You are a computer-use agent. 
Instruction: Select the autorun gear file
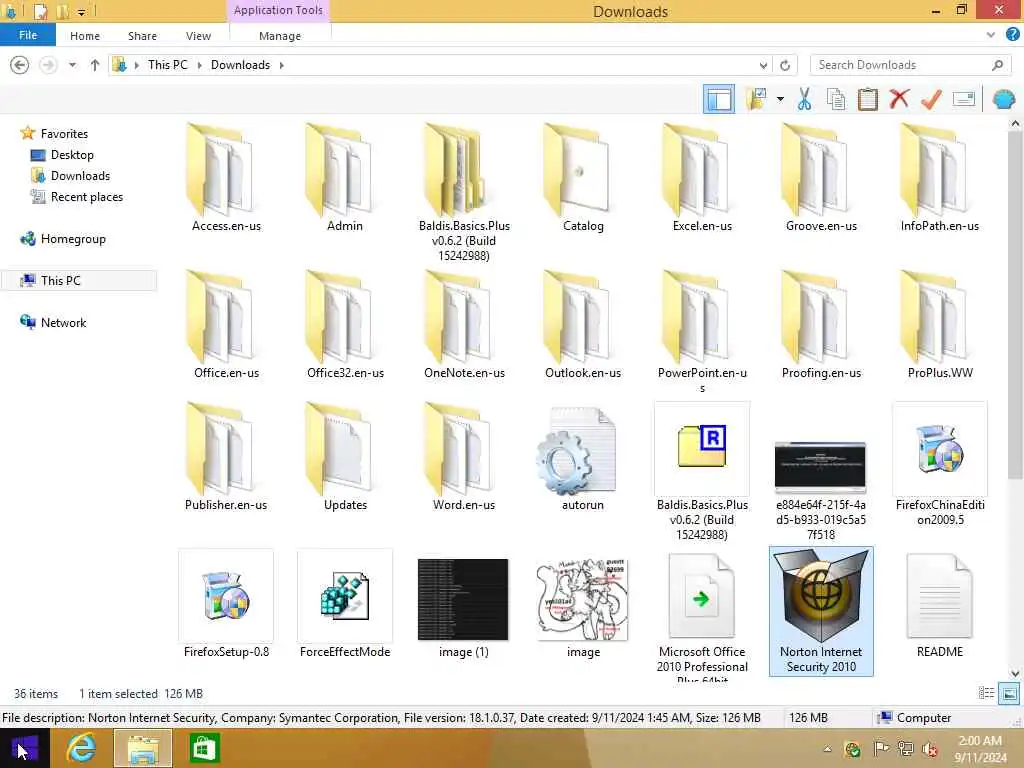(x=583, y=457)
